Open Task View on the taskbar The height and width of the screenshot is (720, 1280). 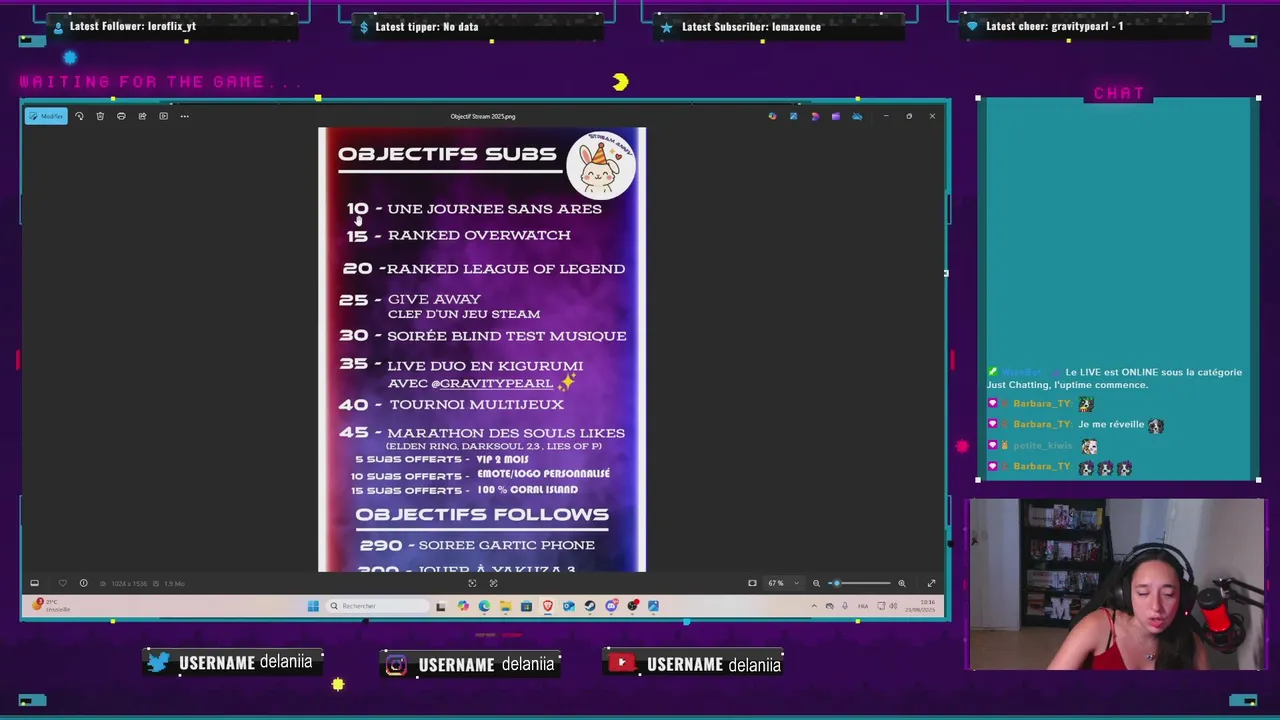tap(440, 606)
